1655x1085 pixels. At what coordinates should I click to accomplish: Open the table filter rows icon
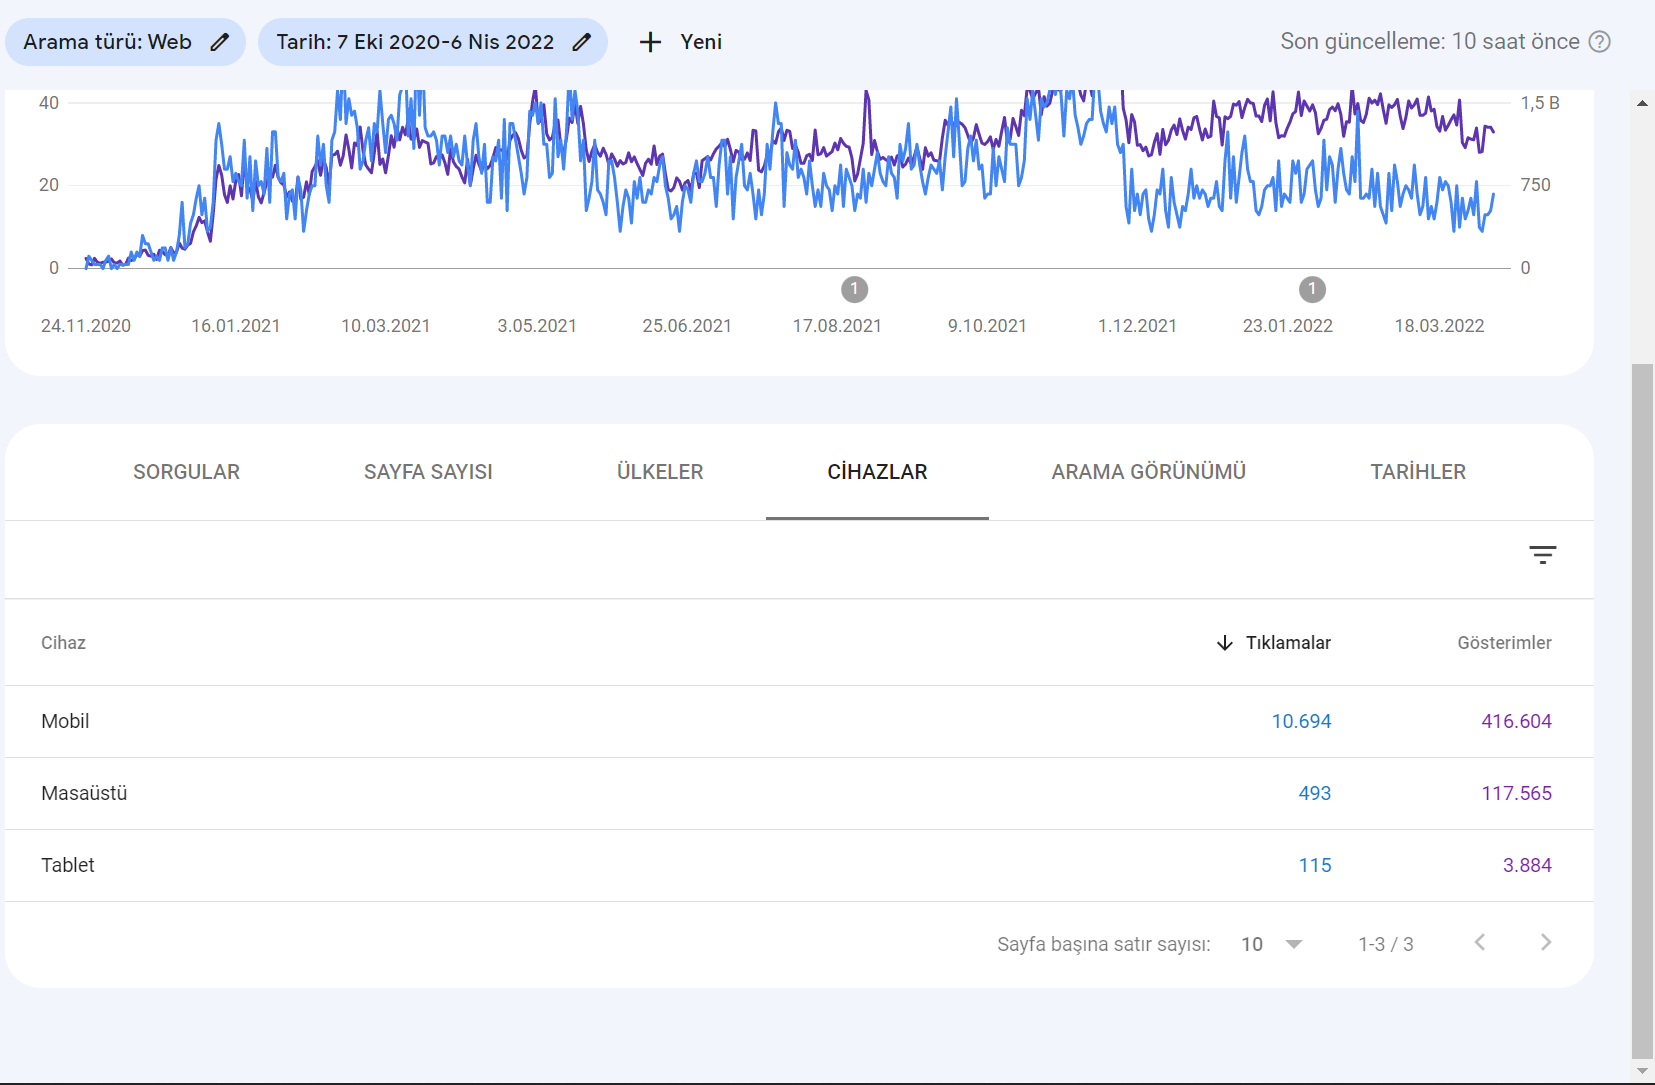pos(1543,555)
